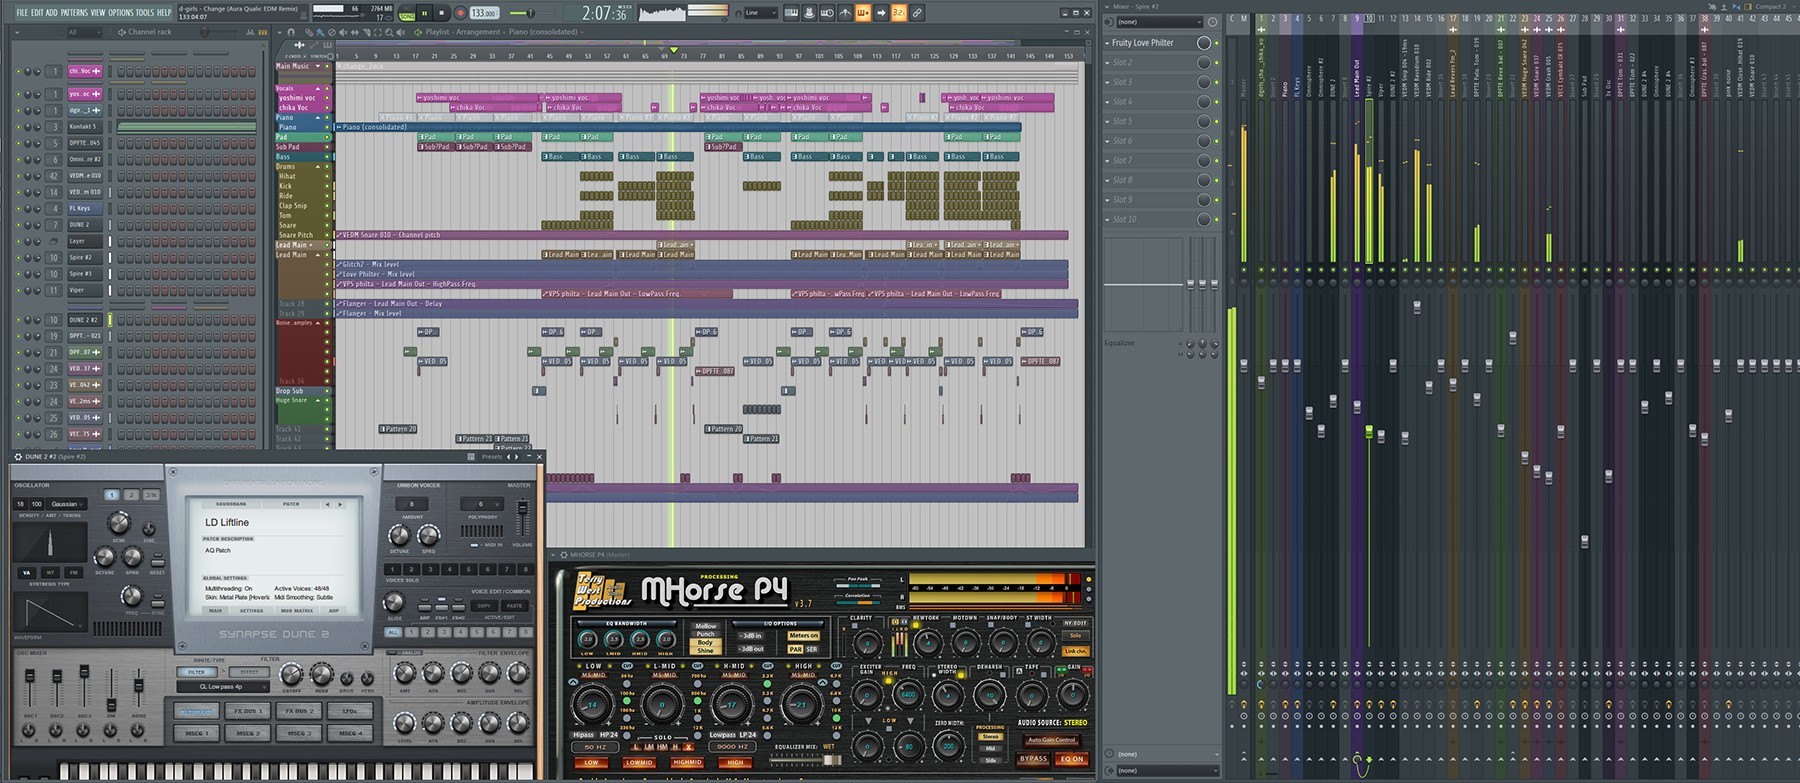Viewport: 1800px width, 783px height.
Task: Select the Piano (consolidated) clip in playlist
Action: point(678,127)
